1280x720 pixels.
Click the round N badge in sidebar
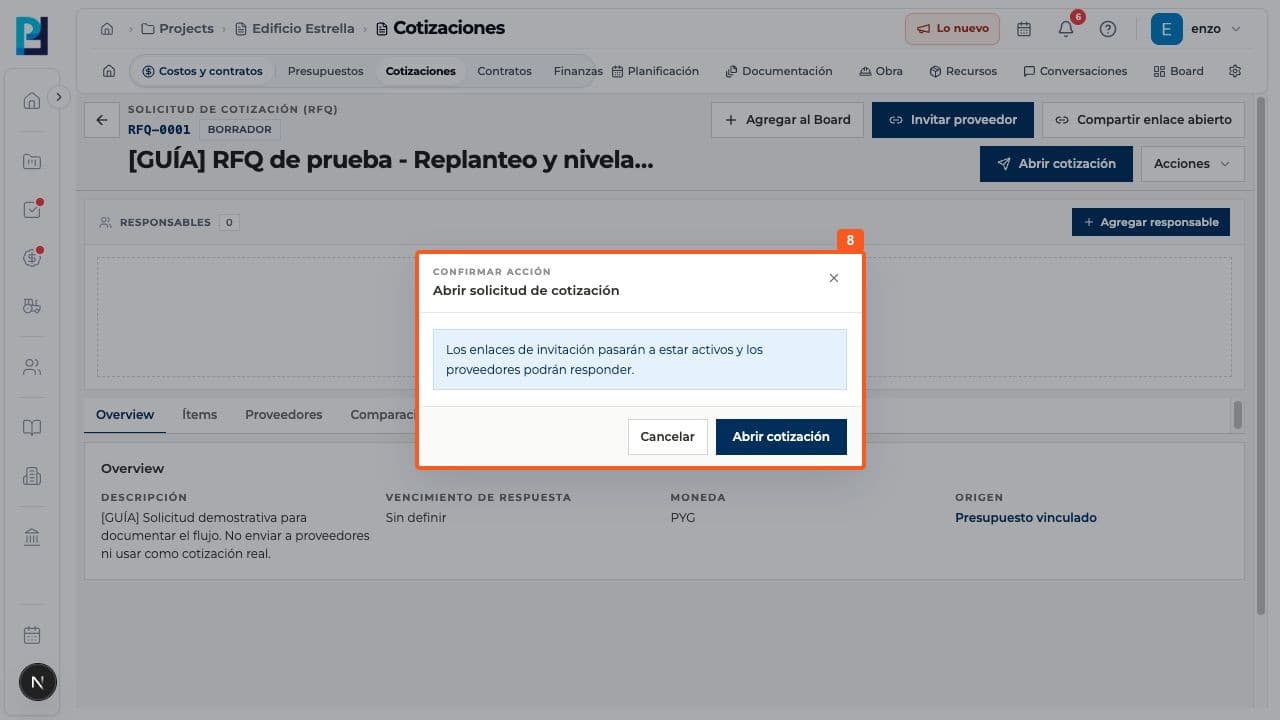tap(38, 683)
